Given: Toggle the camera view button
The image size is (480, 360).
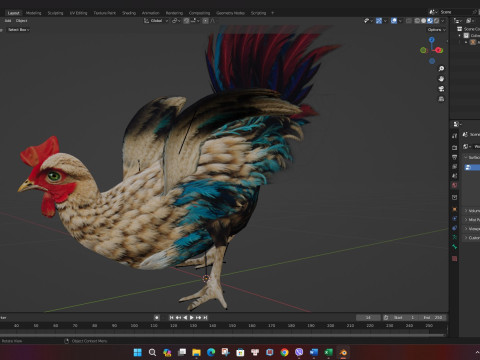Looking at the screenshot, I should [441, 89].
